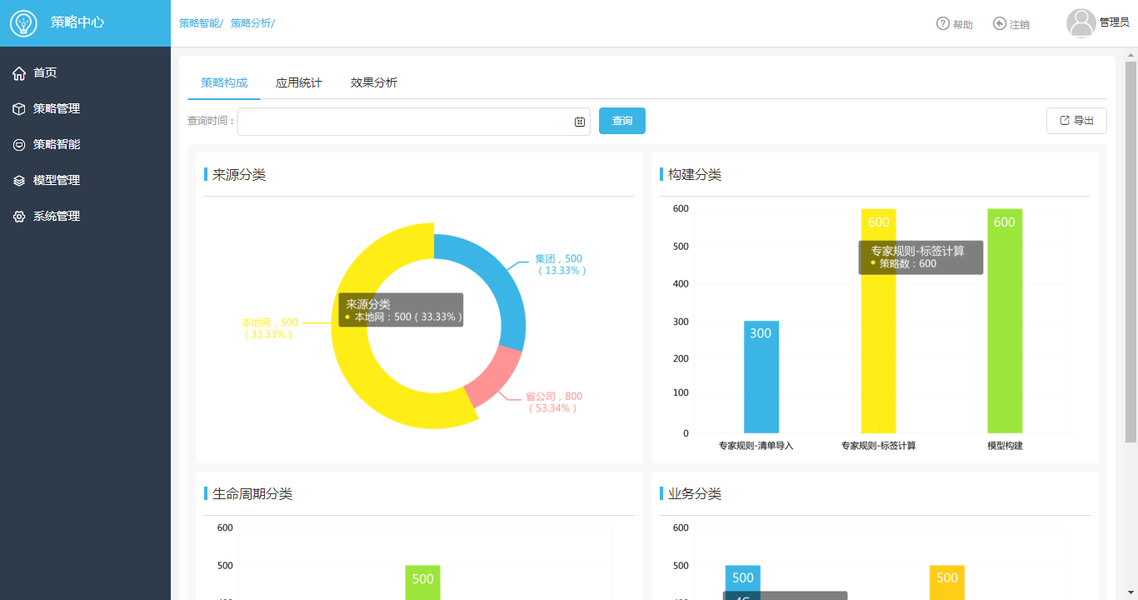
Task: Click the 省公司，800 (53.34%) label
Action: pyautogui.click(x=554, y=402)
